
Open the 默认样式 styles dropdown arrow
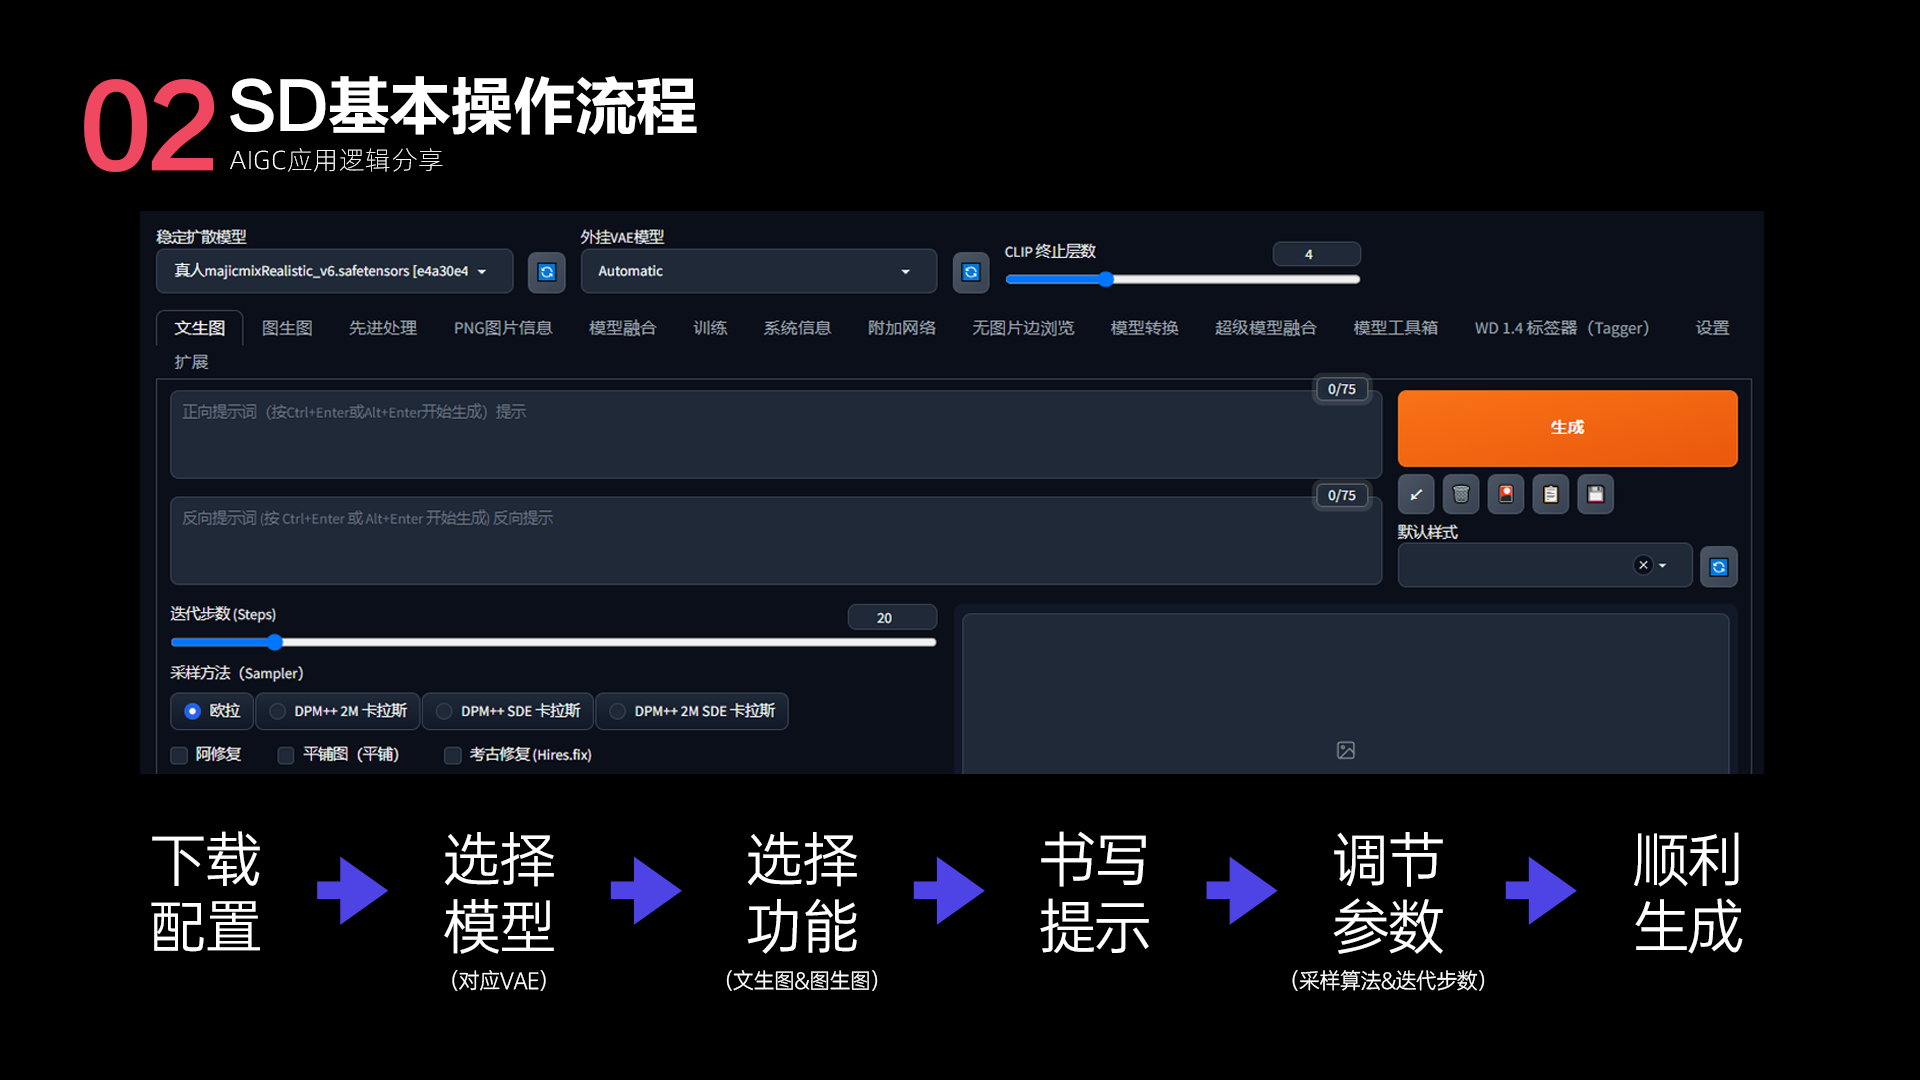coord(1663,565)
